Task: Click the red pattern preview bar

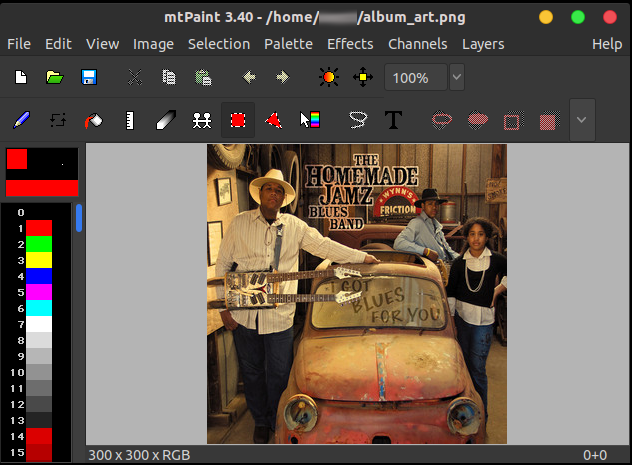Action: tap(42, 188)
